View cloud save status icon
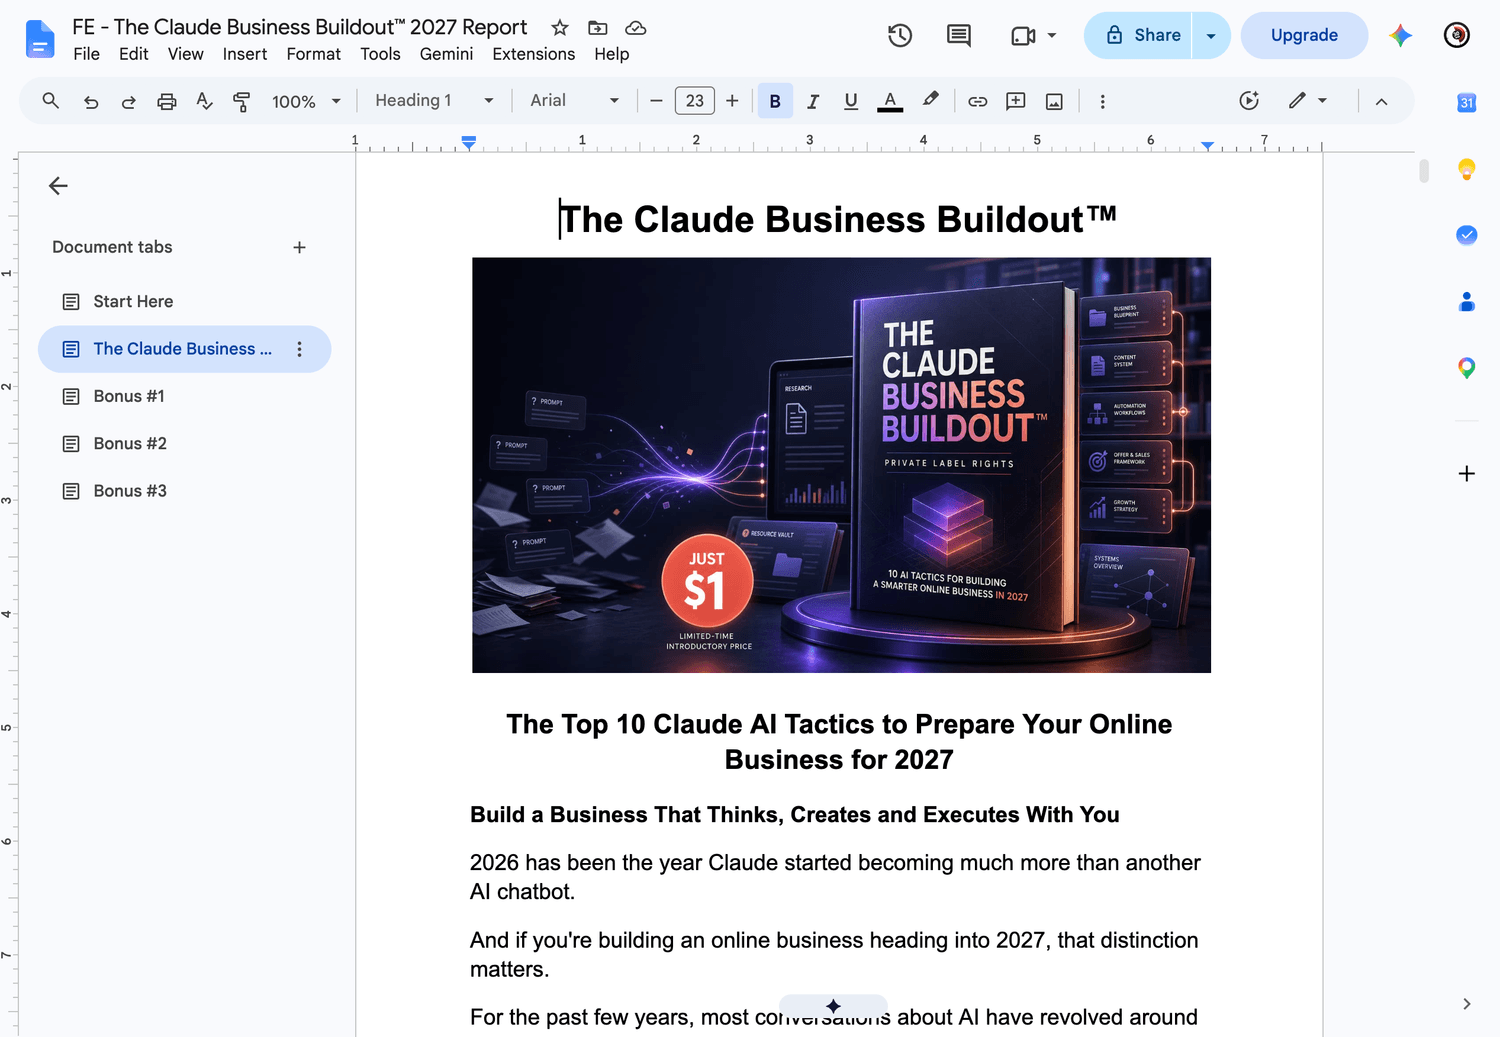Screen dimensions: 1500x1037 636,28
